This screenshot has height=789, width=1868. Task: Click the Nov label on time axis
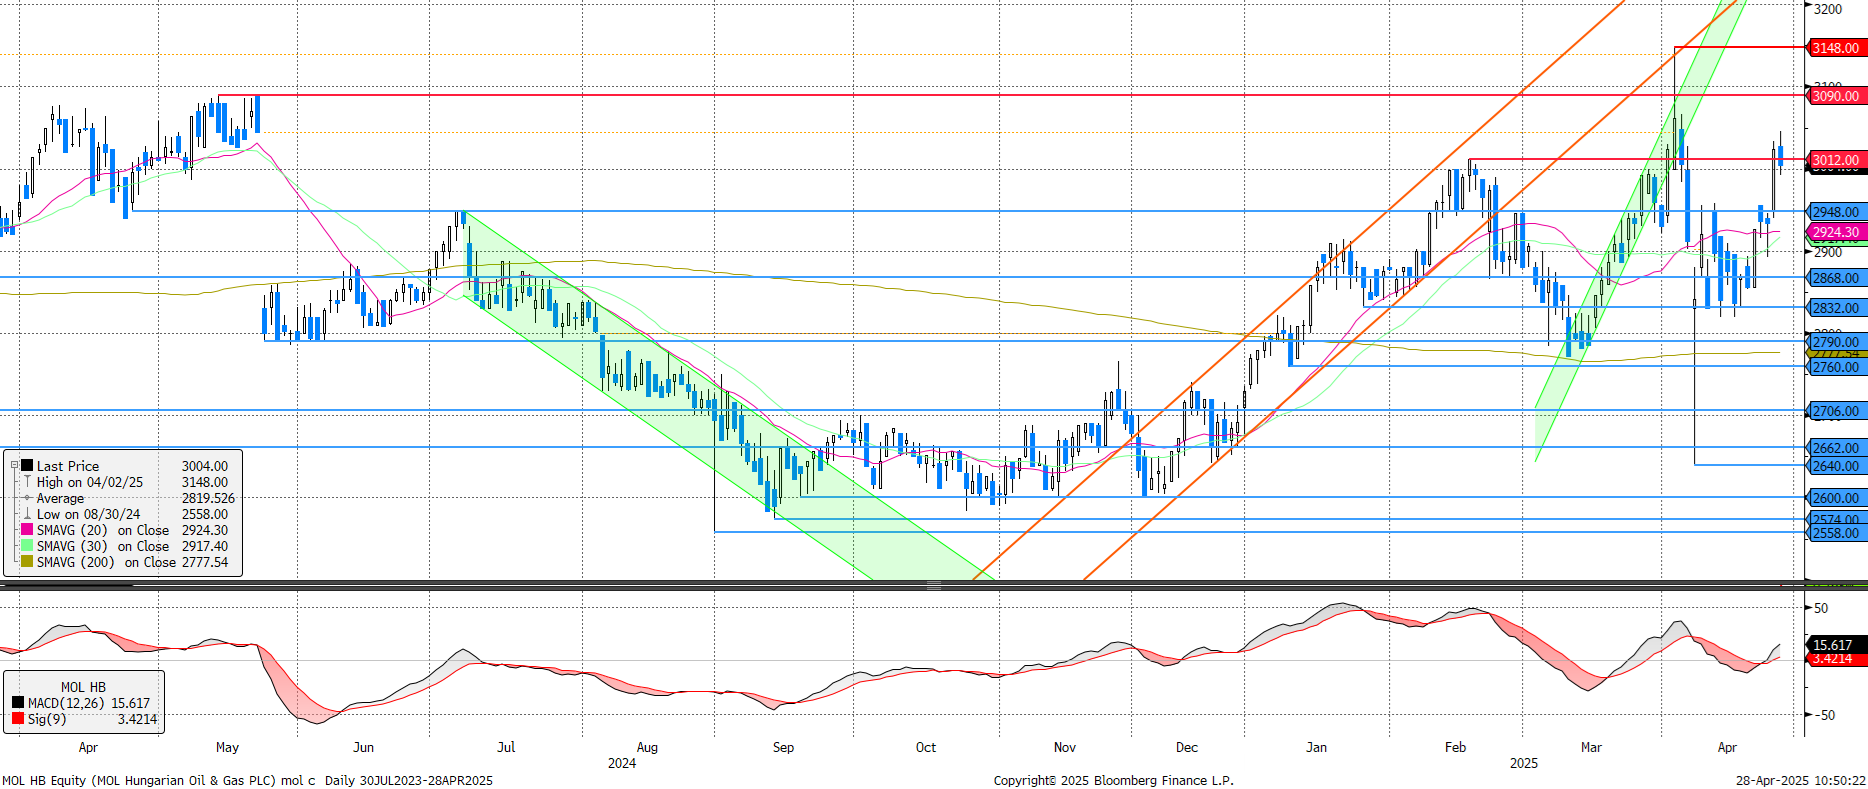(1065, 747)
